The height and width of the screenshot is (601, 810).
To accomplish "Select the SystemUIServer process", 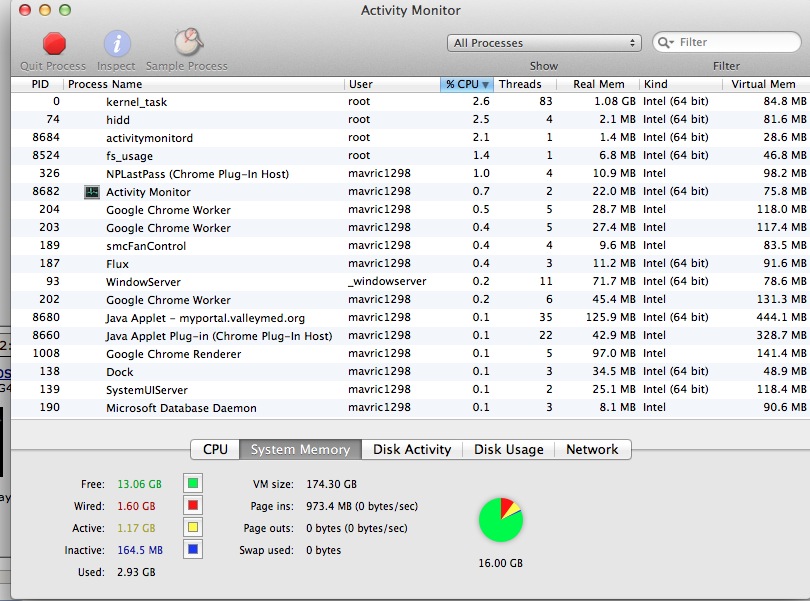I will [x=411, y=390].
